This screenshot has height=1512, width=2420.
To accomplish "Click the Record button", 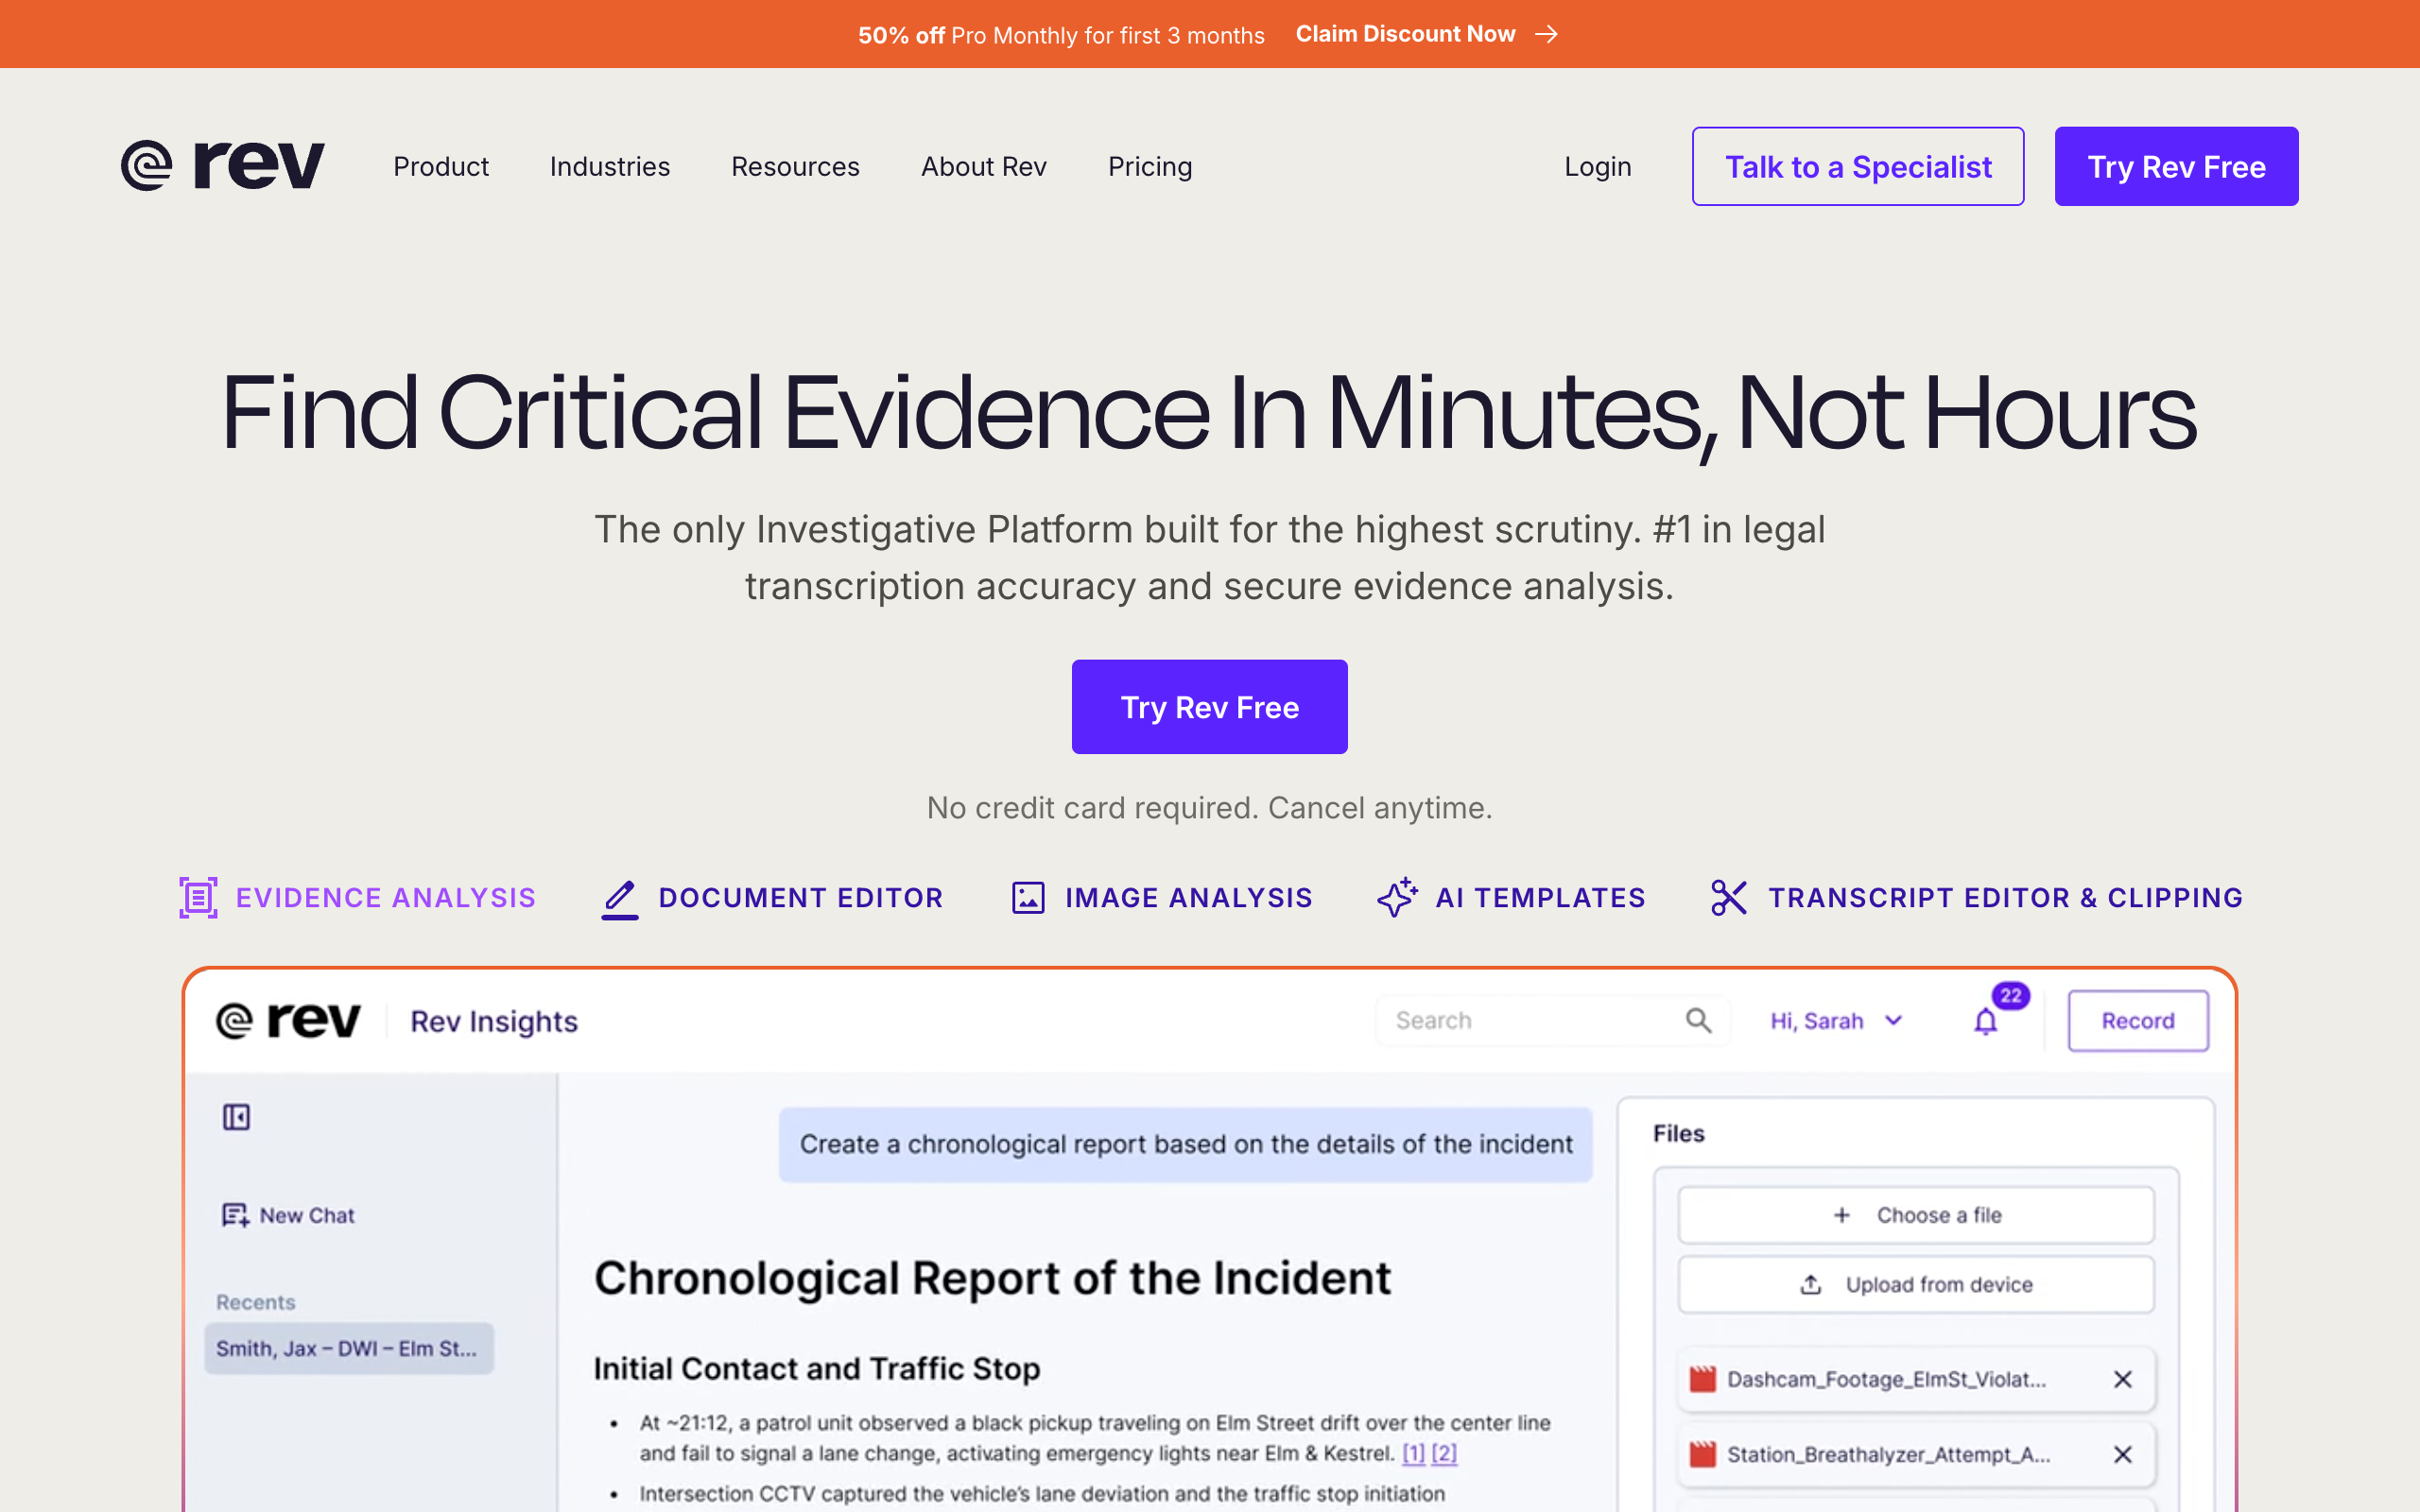I will click(2138, 1021).
